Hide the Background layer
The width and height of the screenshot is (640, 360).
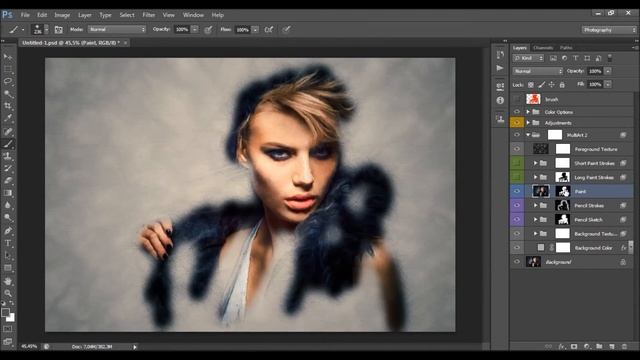pyautogui.click(x=517, y=262)
